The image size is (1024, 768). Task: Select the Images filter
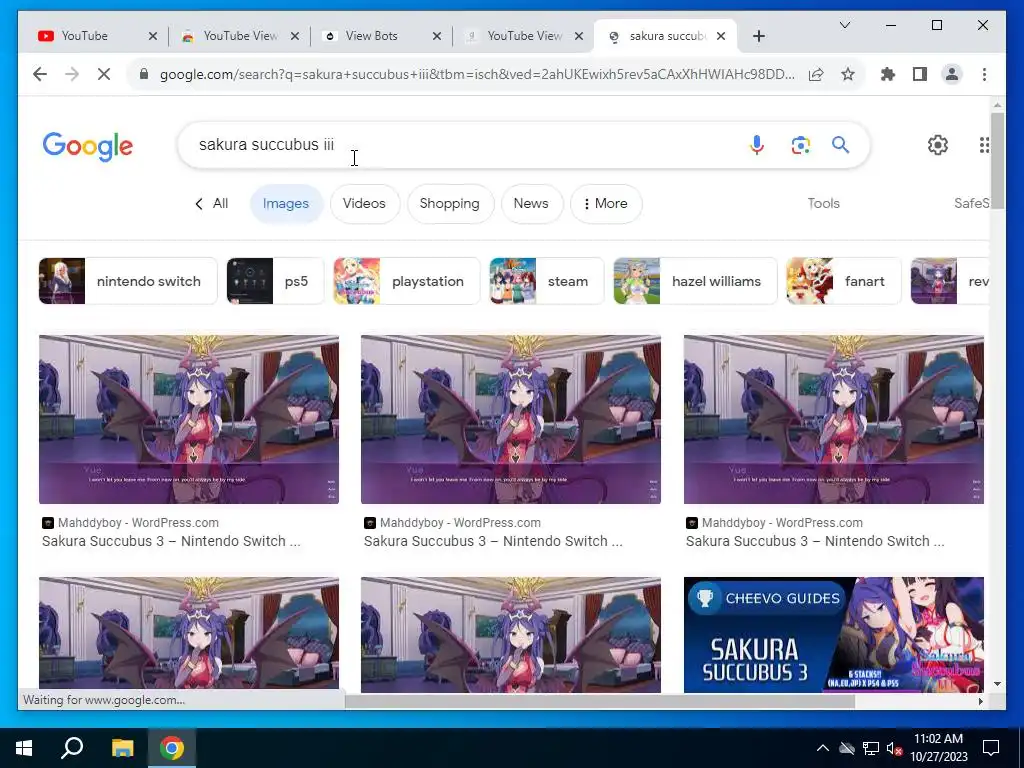tap(286, 204)
